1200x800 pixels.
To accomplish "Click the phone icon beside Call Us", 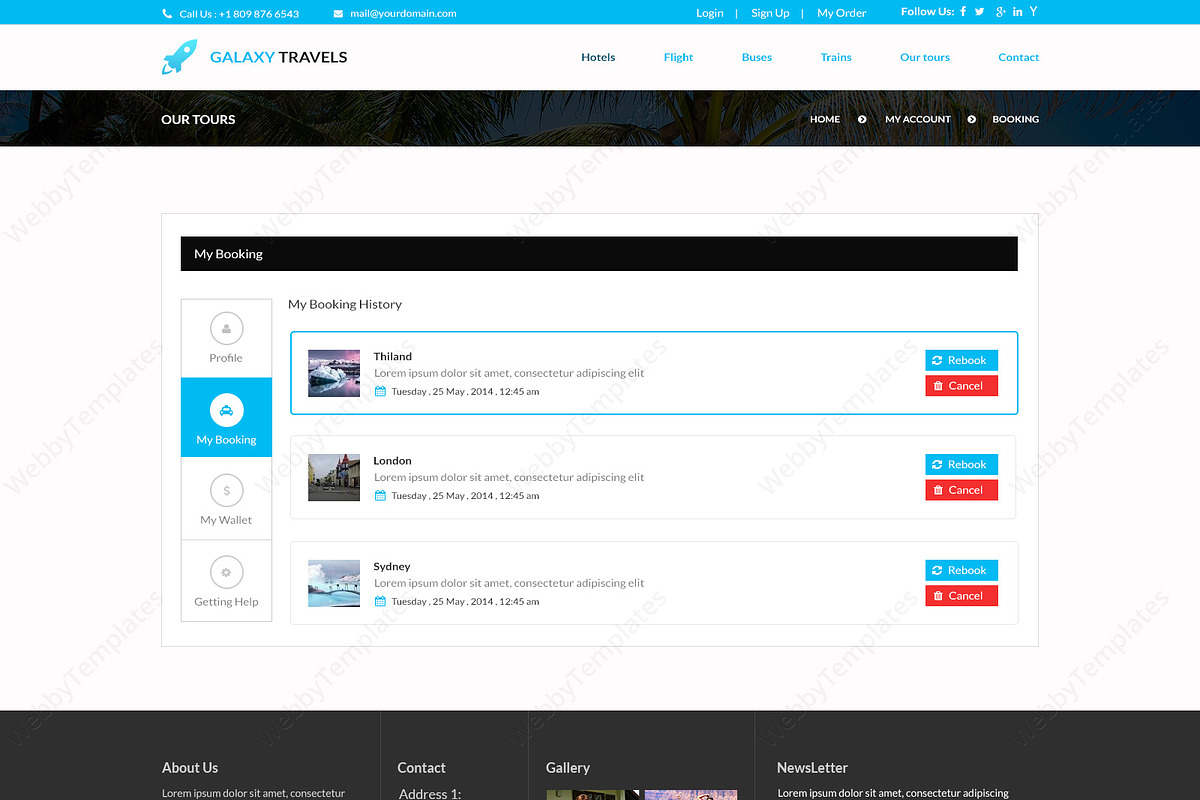I will pos(167,14).
